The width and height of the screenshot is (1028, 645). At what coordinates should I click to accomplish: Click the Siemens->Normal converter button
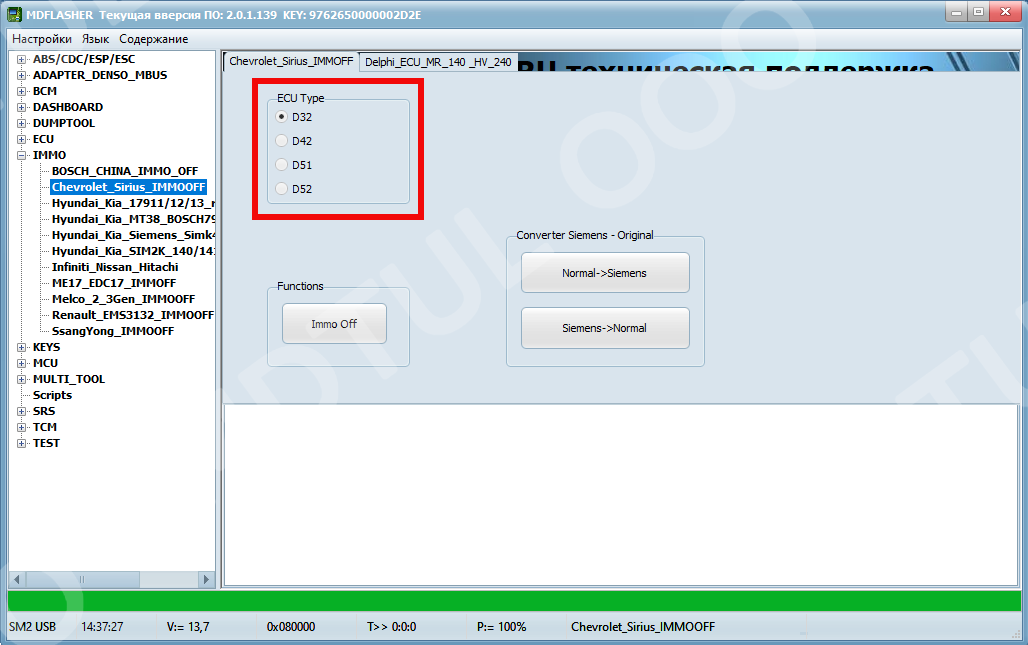tap(604, 328)
